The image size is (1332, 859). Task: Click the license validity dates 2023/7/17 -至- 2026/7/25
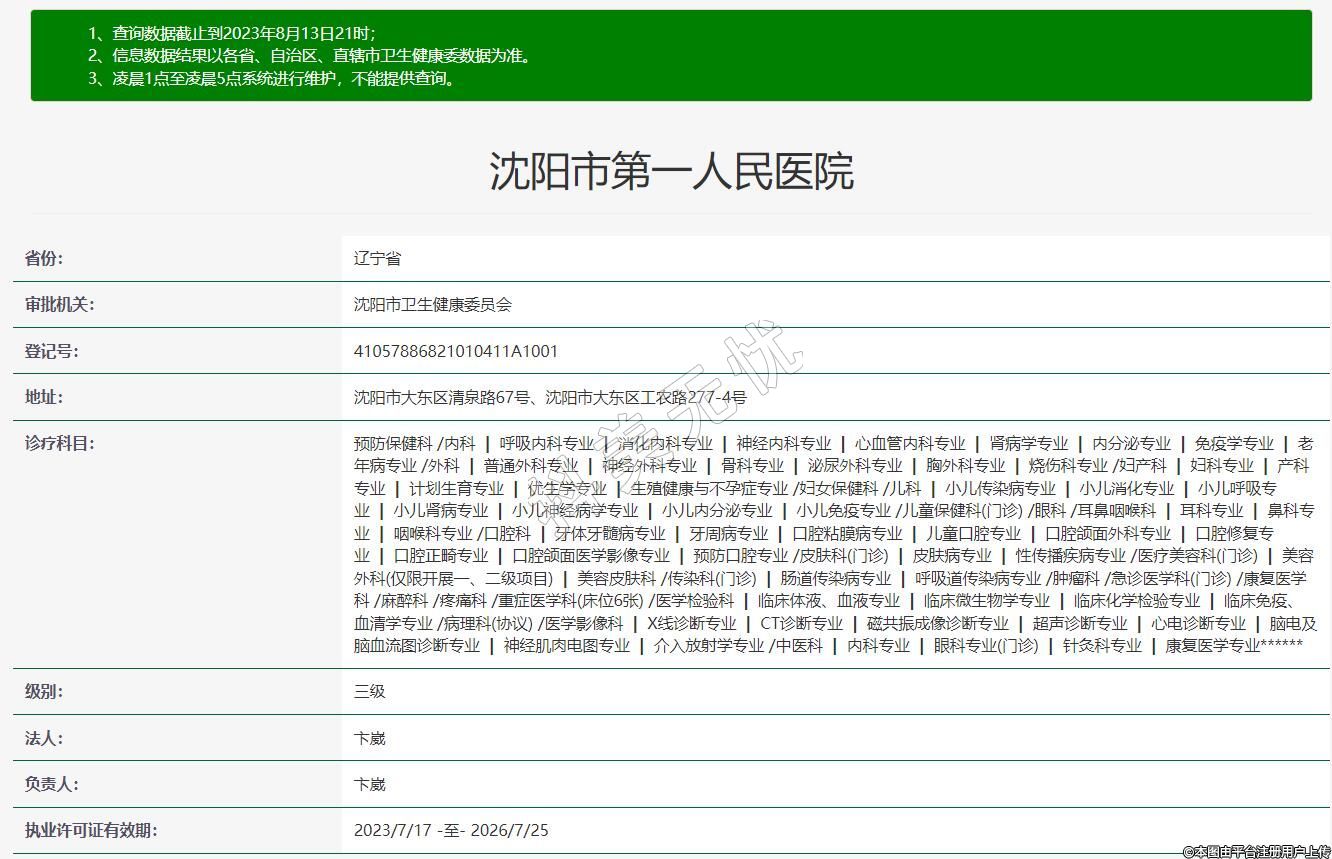click(451, 830)
